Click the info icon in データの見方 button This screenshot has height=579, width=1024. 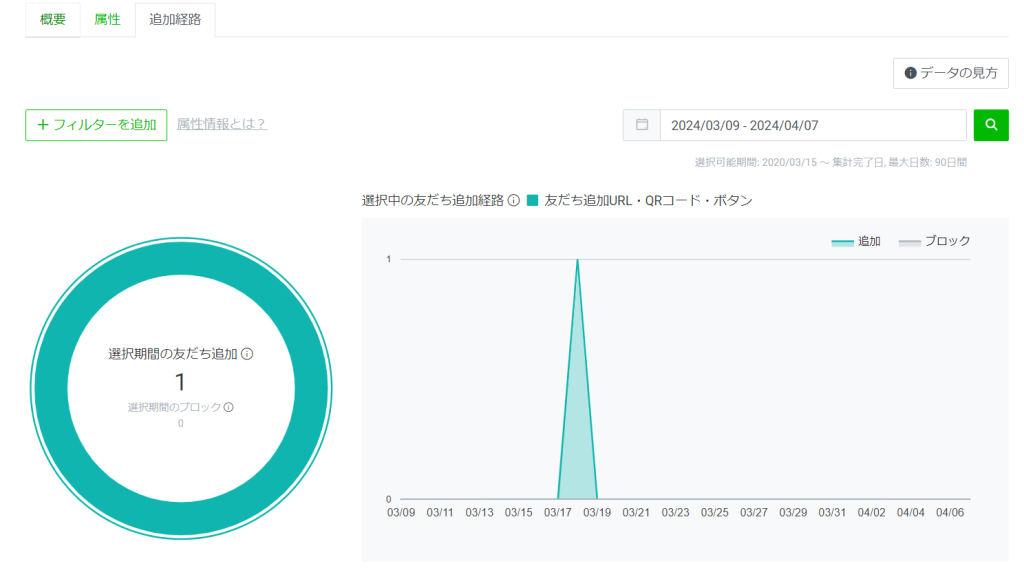point(910,73)
